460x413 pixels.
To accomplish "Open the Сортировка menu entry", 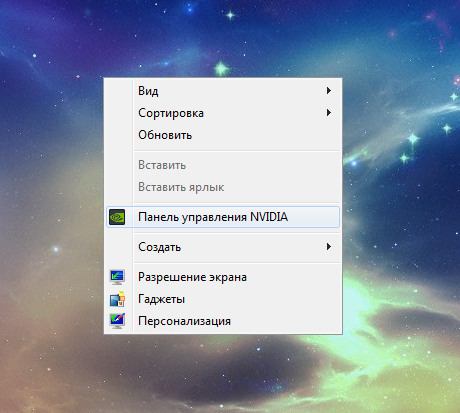I will click(x=223, y=113).
